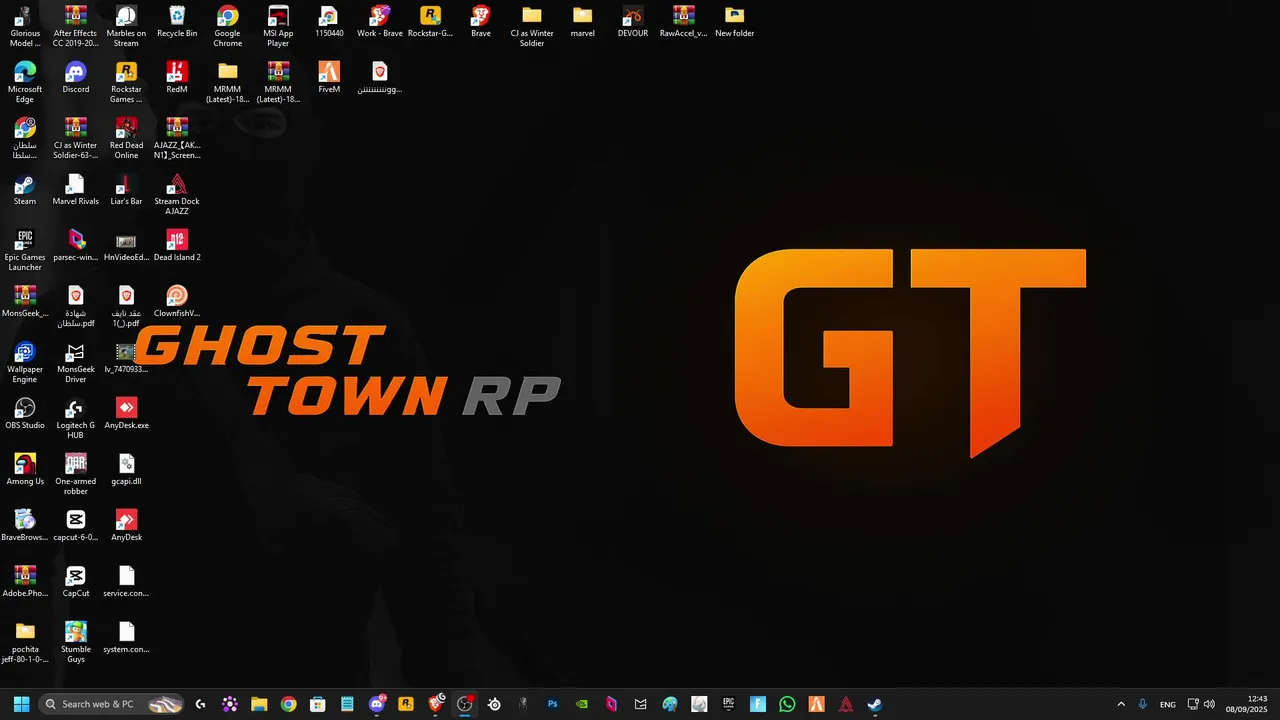Select the Brave desktop shortcut
This screenshot has width=1280, height=720.
tap(481, 22)
